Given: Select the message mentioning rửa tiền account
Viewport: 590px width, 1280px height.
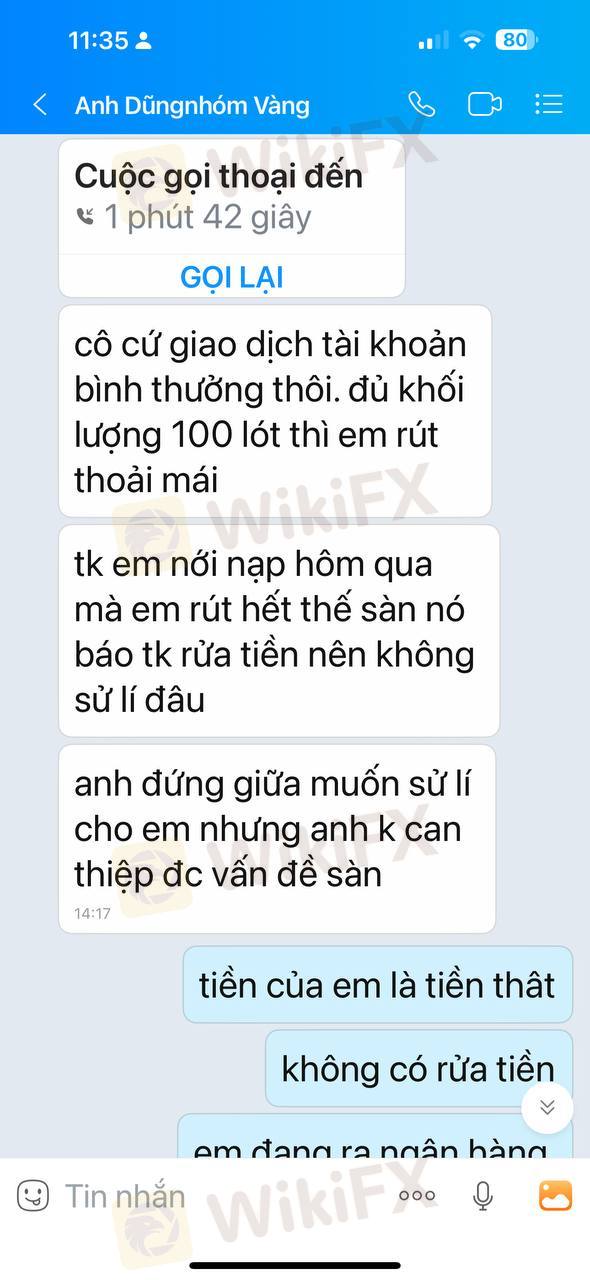Looking at the screenshot, I should click(279, 631).
